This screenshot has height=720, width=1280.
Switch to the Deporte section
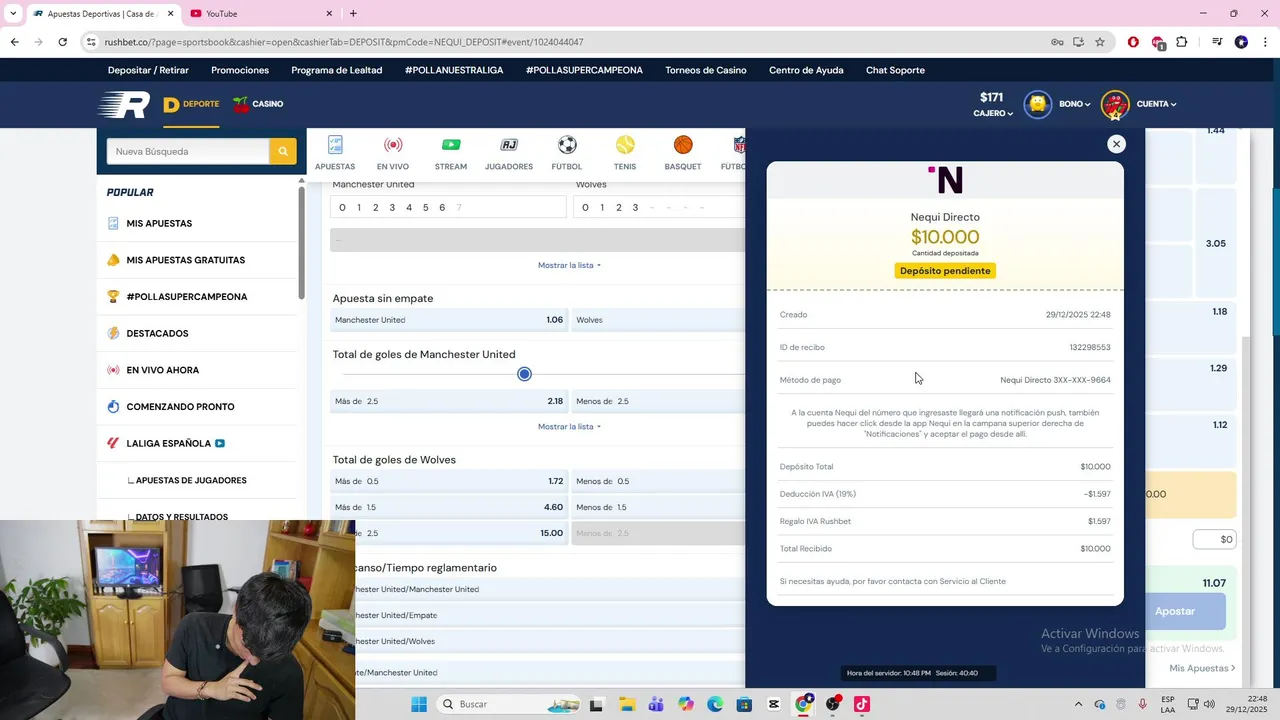pyautogui.click(x=191, y=104)
